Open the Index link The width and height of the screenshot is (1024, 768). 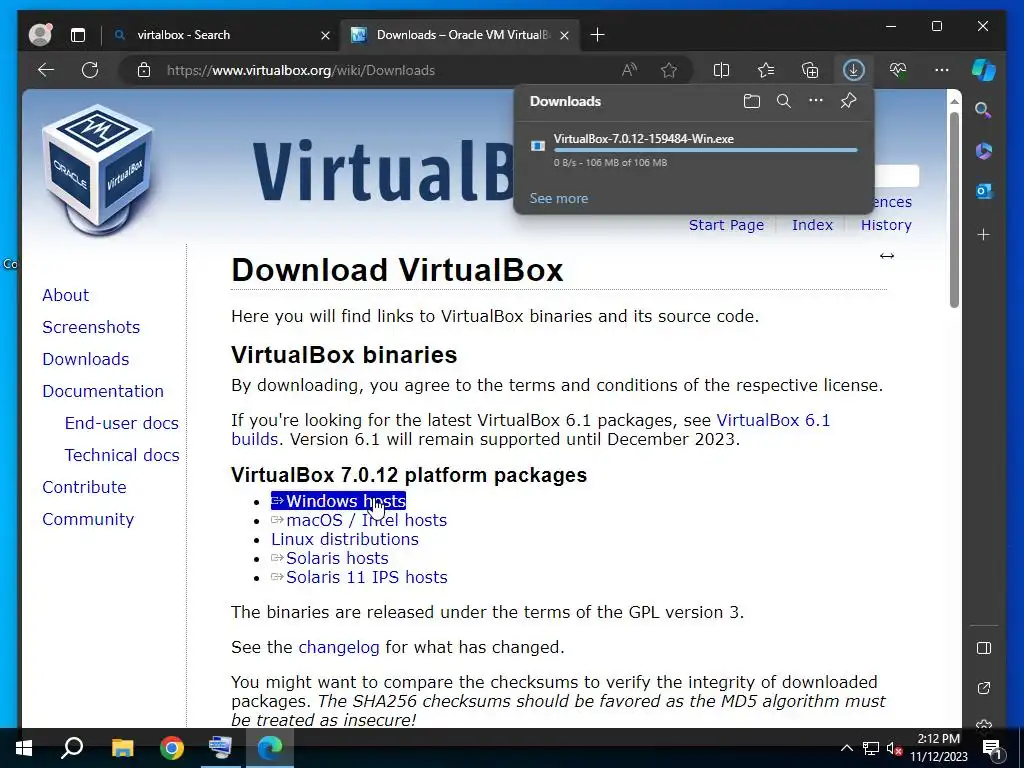(812, 225)
